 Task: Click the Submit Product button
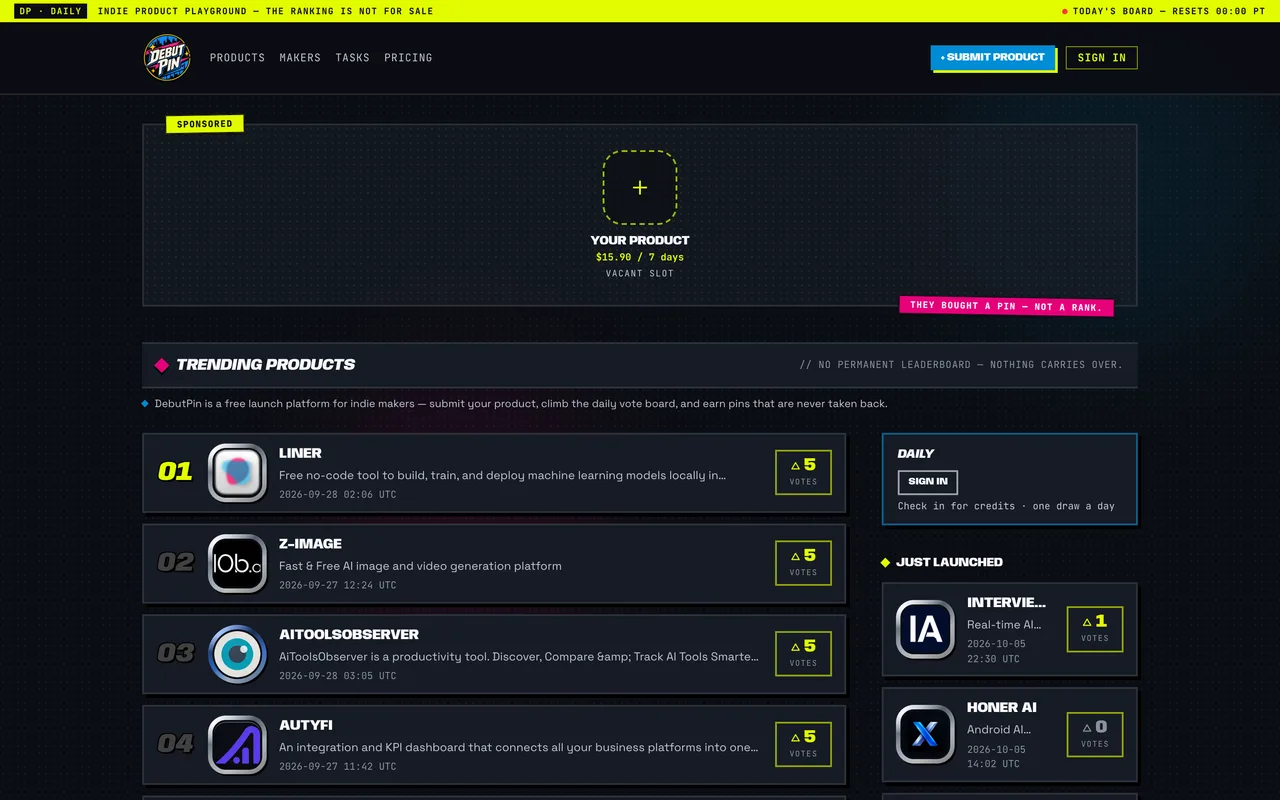click(x=993, y=58)
